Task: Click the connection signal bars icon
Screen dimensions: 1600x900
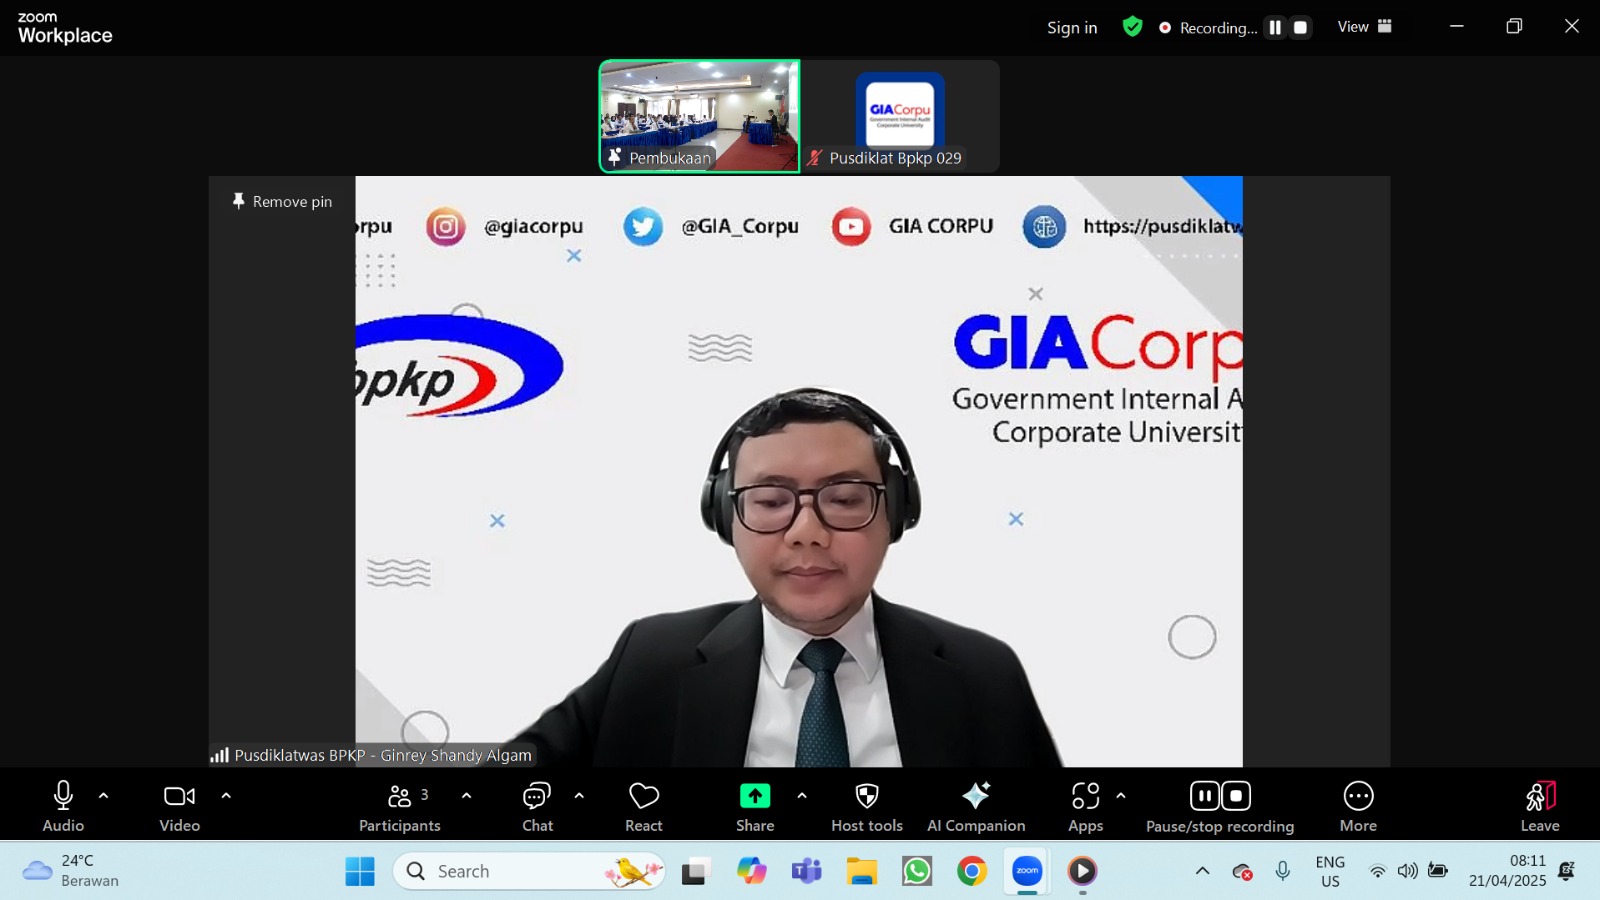Action: coord(219,755)
